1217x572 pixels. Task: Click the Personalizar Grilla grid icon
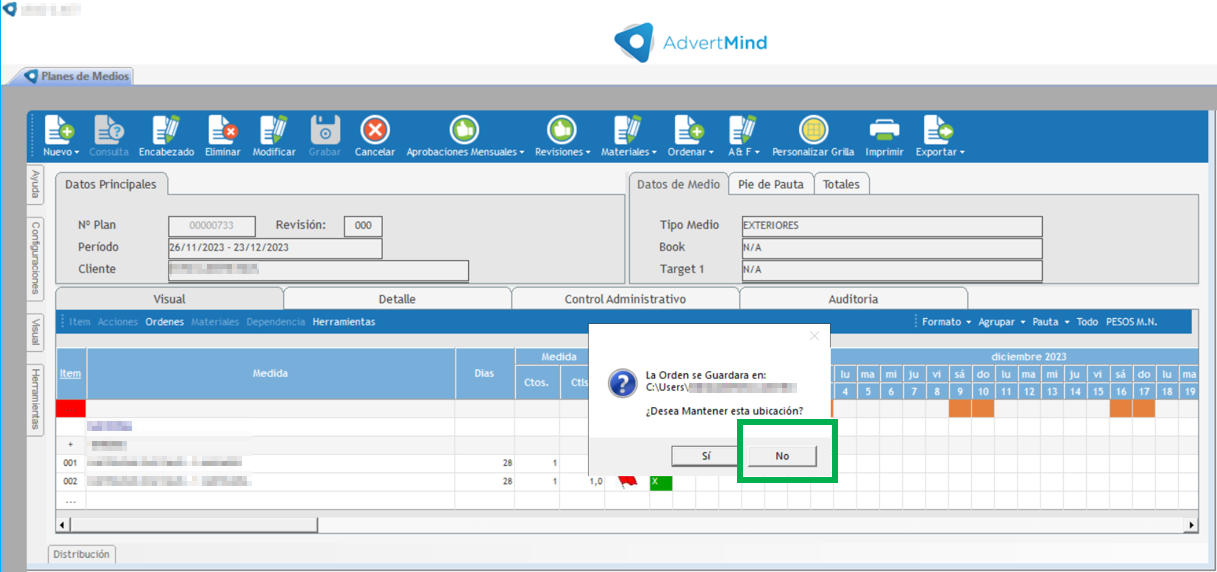[813, 130]
